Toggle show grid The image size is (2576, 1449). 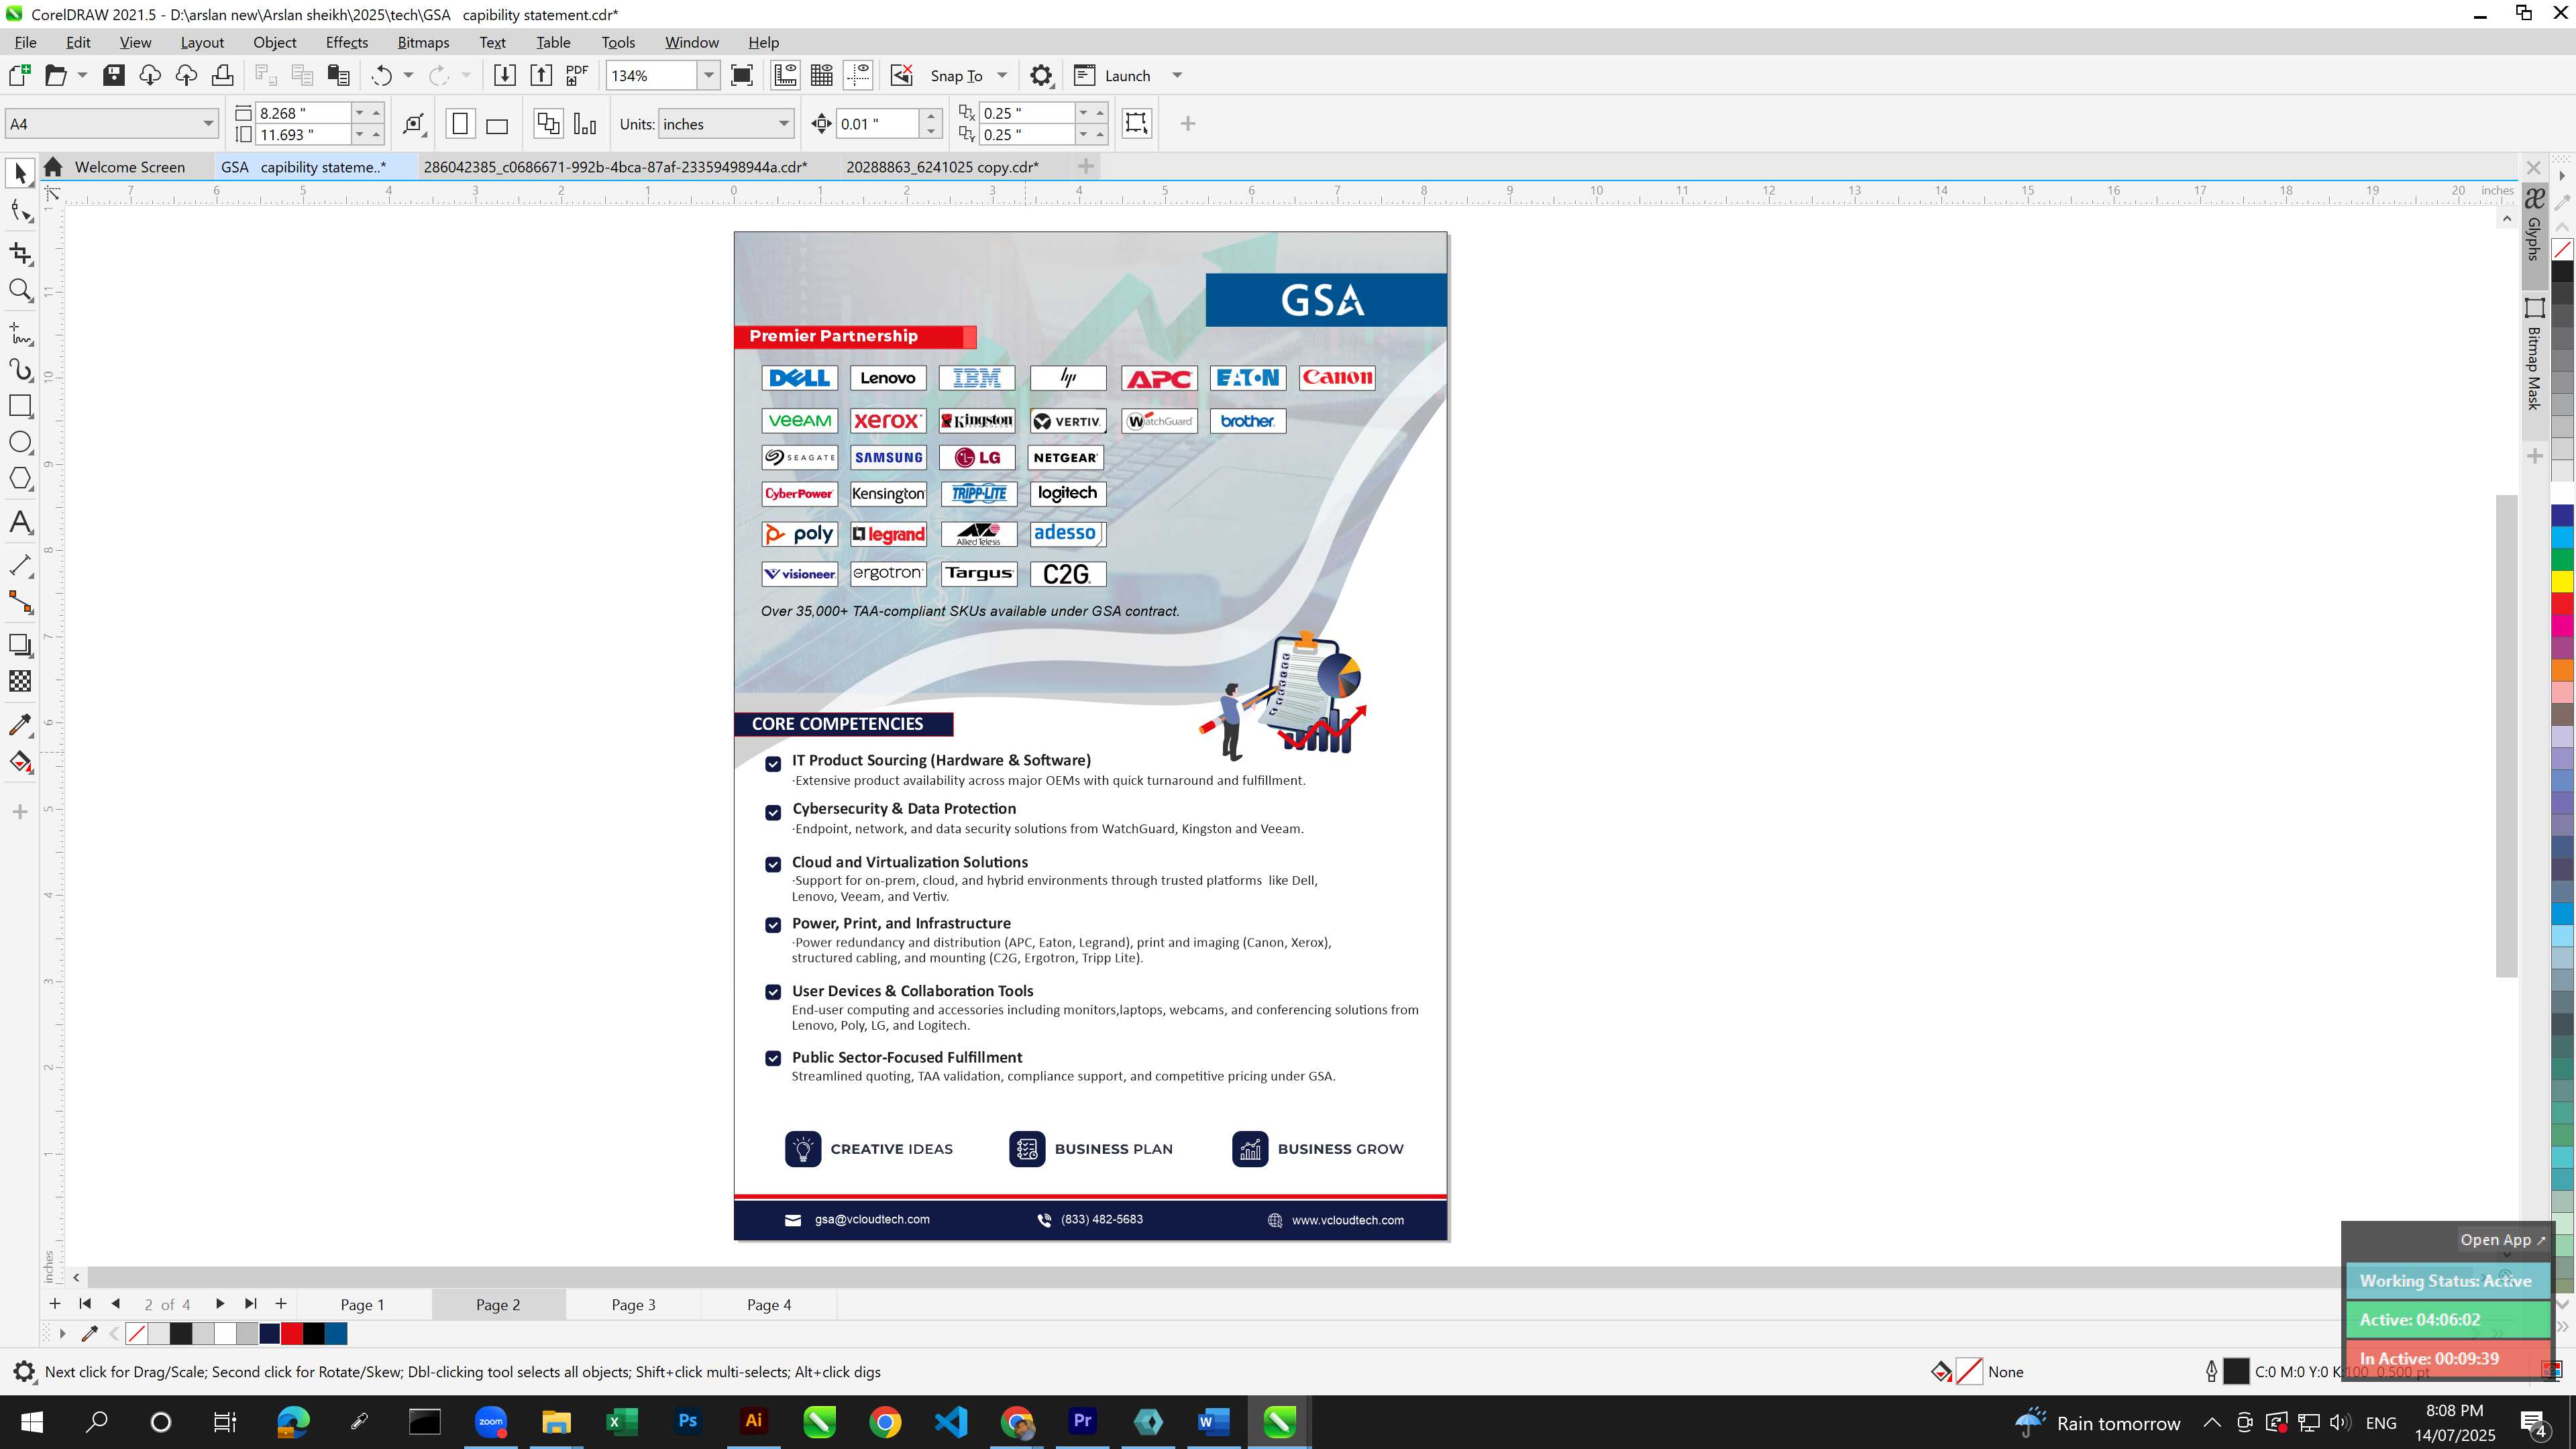pos(822,76)
